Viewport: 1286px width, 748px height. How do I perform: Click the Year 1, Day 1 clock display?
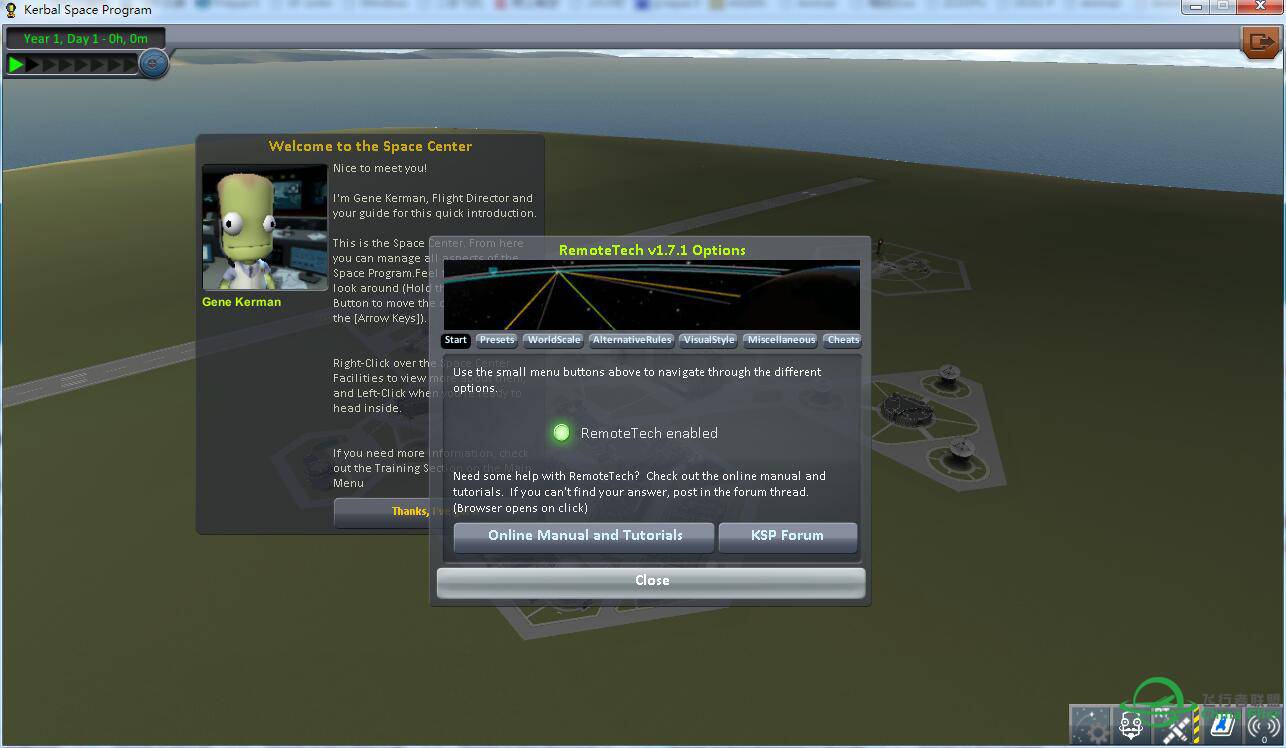(x=85, y=39)
